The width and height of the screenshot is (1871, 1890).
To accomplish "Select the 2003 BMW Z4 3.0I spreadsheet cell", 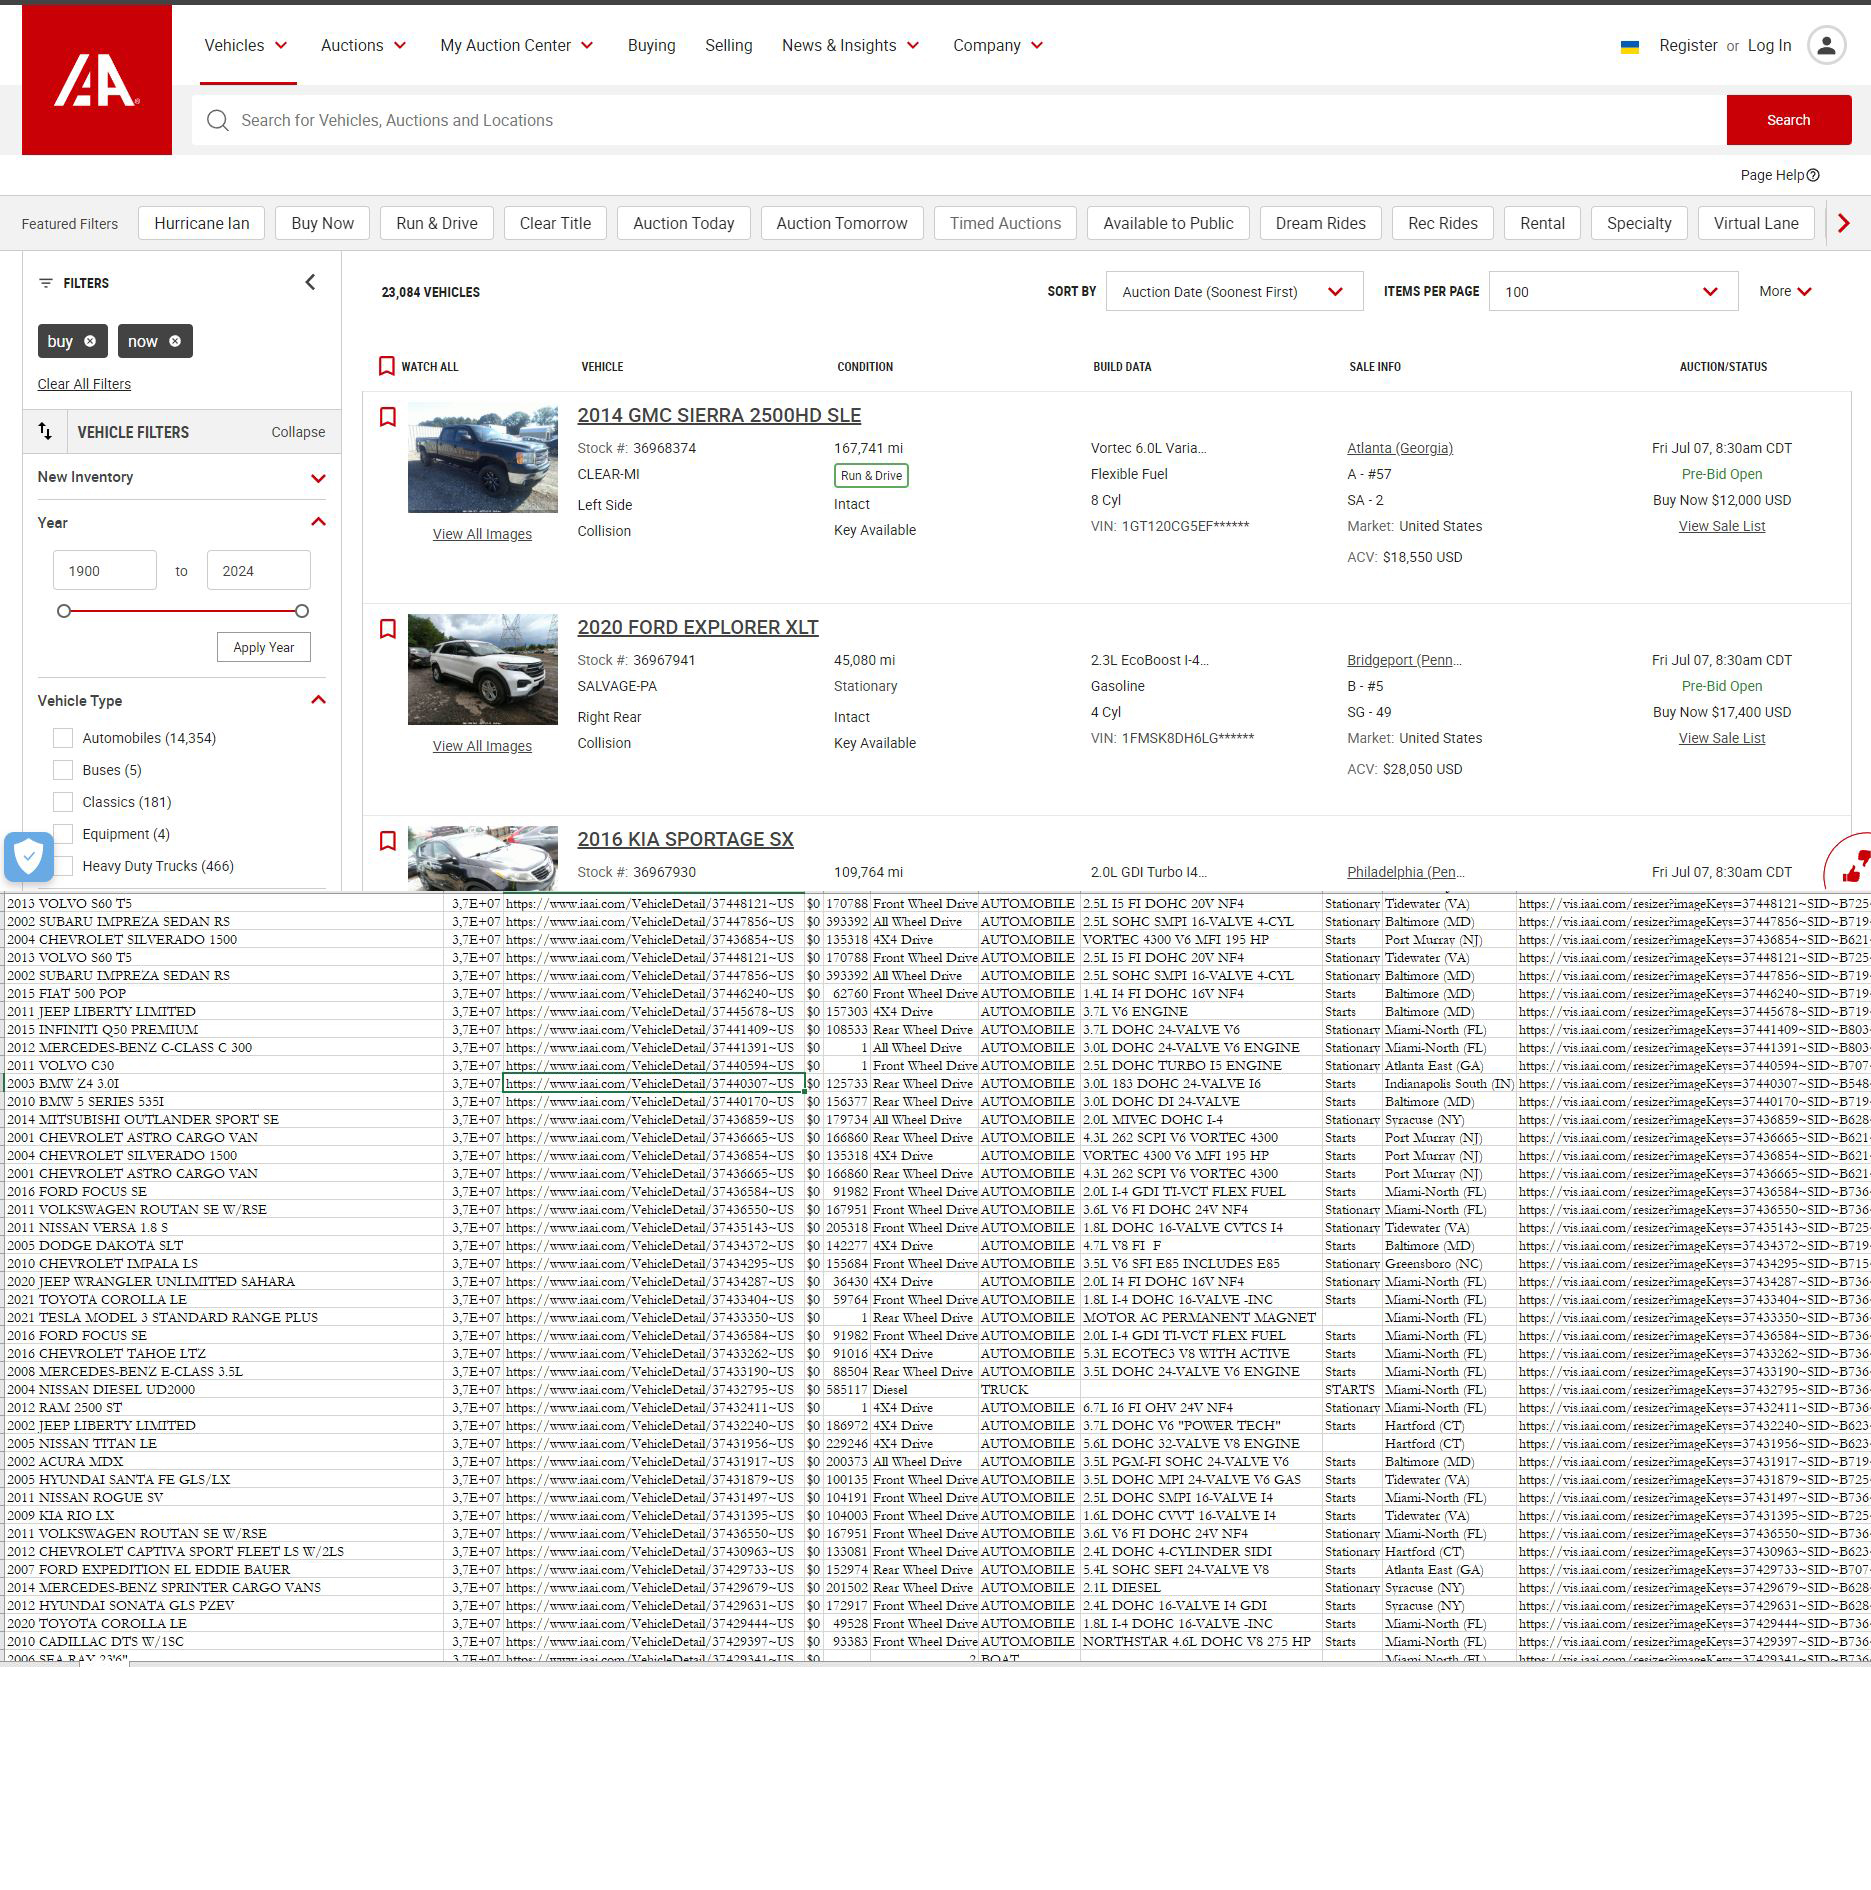I will 224,1083.
